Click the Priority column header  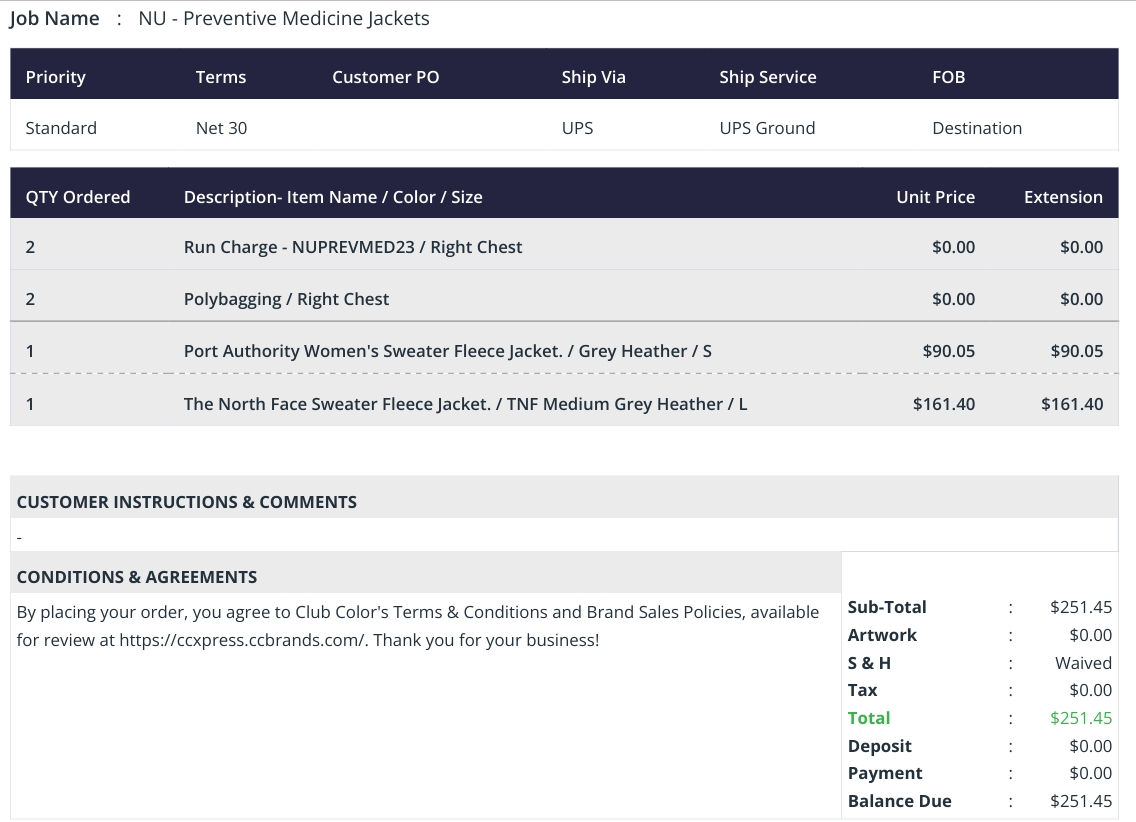(55, 77)
